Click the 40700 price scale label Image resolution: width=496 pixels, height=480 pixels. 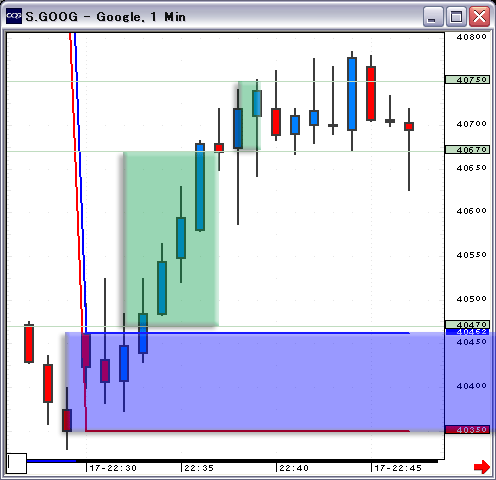click(x=471, y=124)
